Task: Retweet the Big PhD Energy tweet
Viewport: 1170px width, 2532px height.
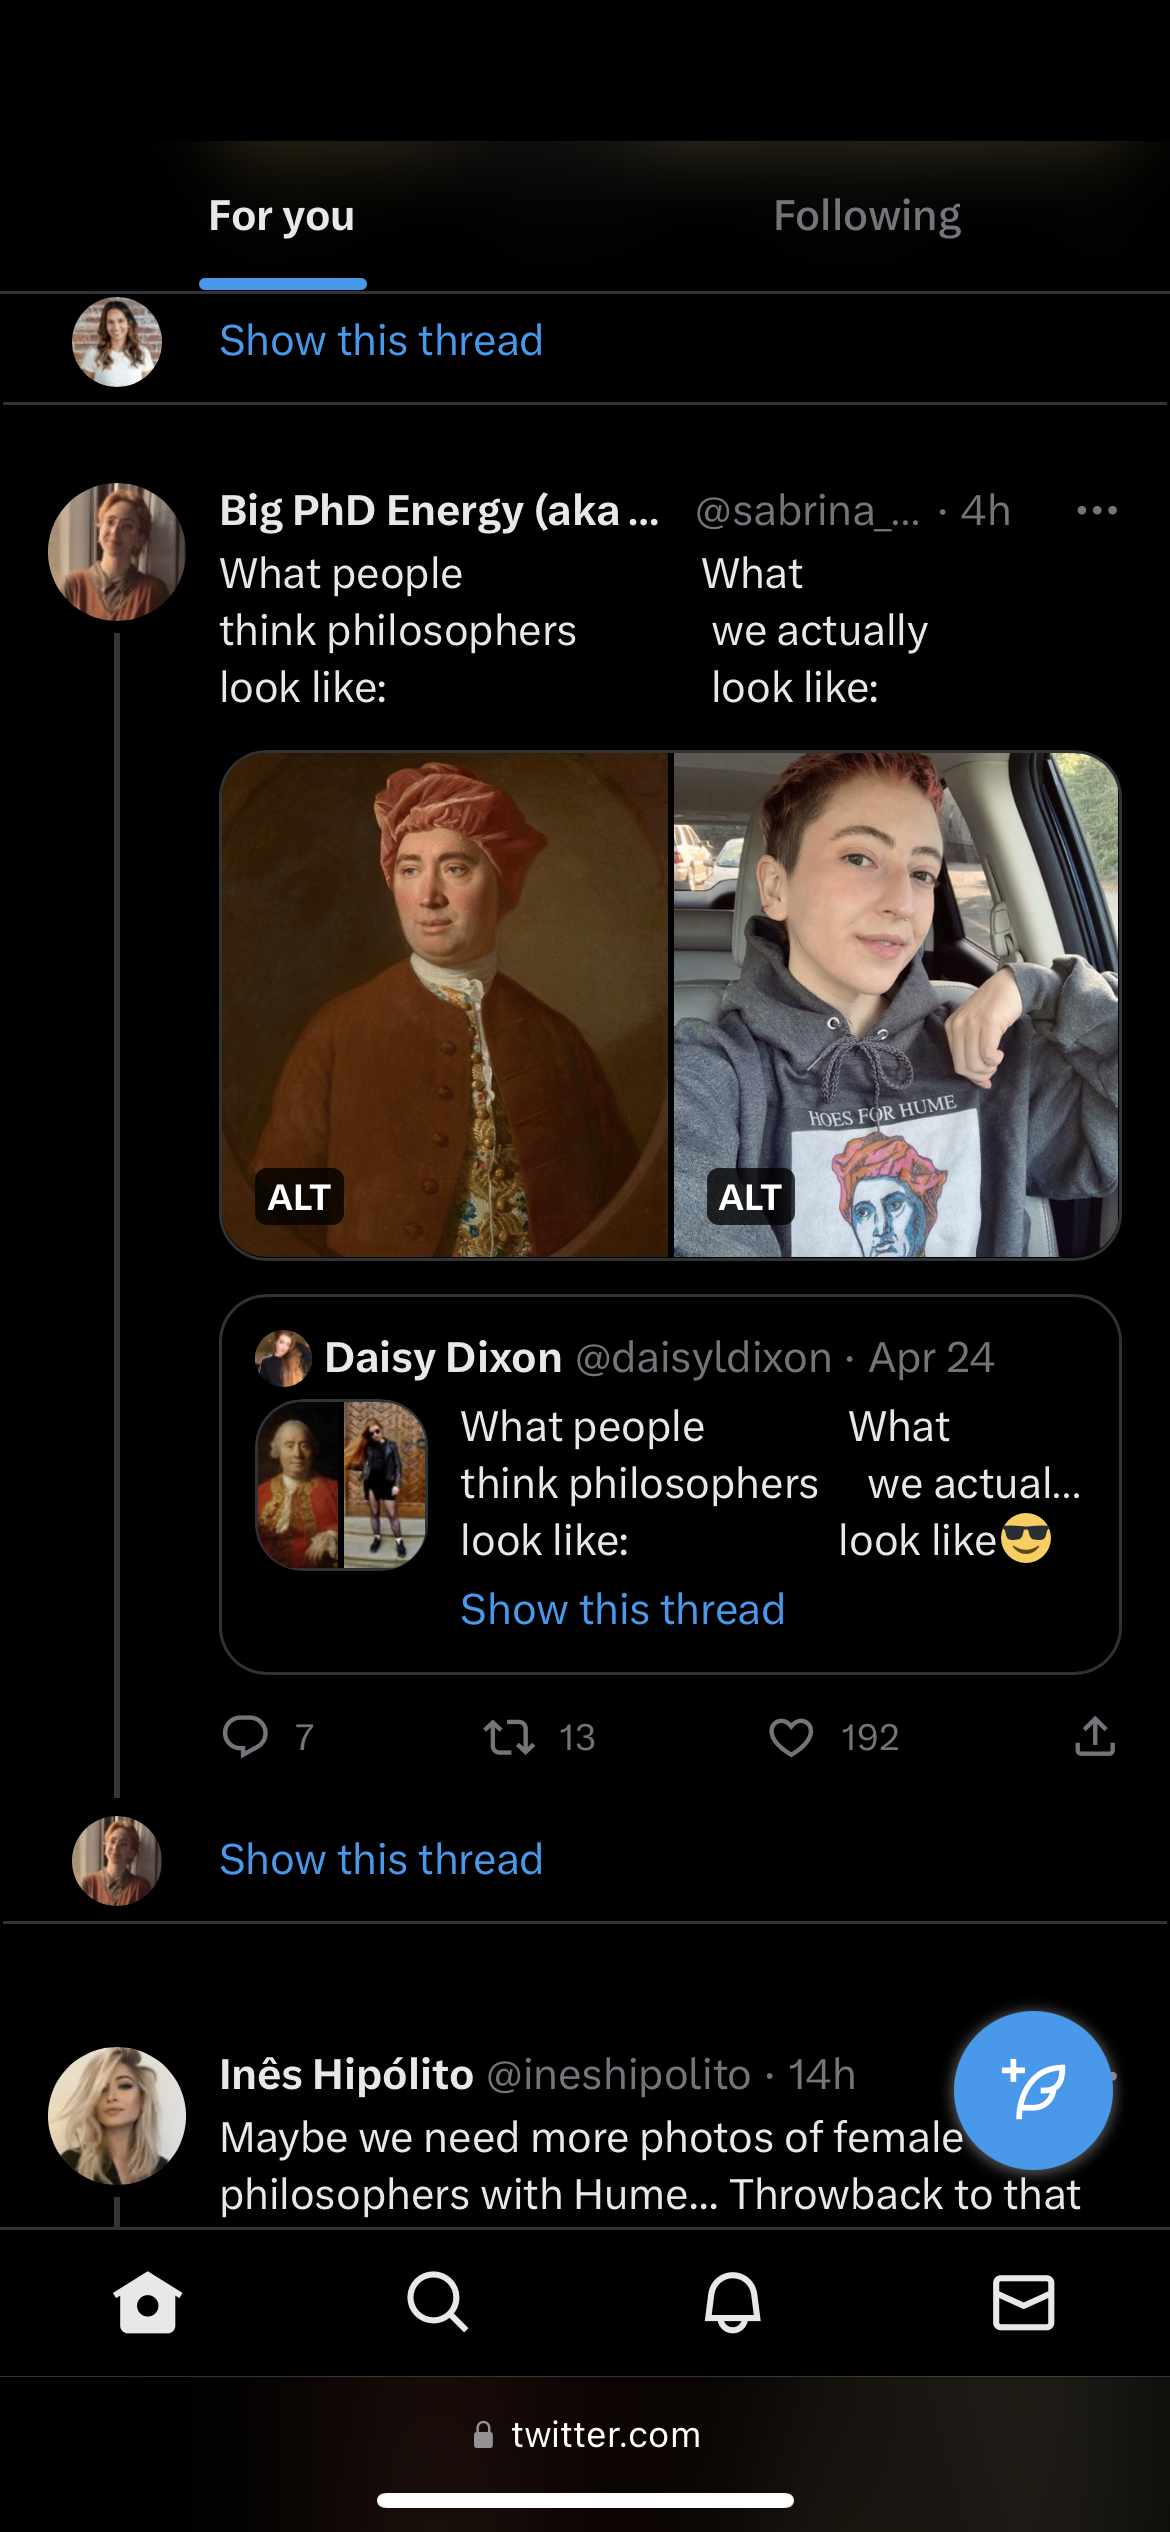Action: click(x=509, y=1737)
